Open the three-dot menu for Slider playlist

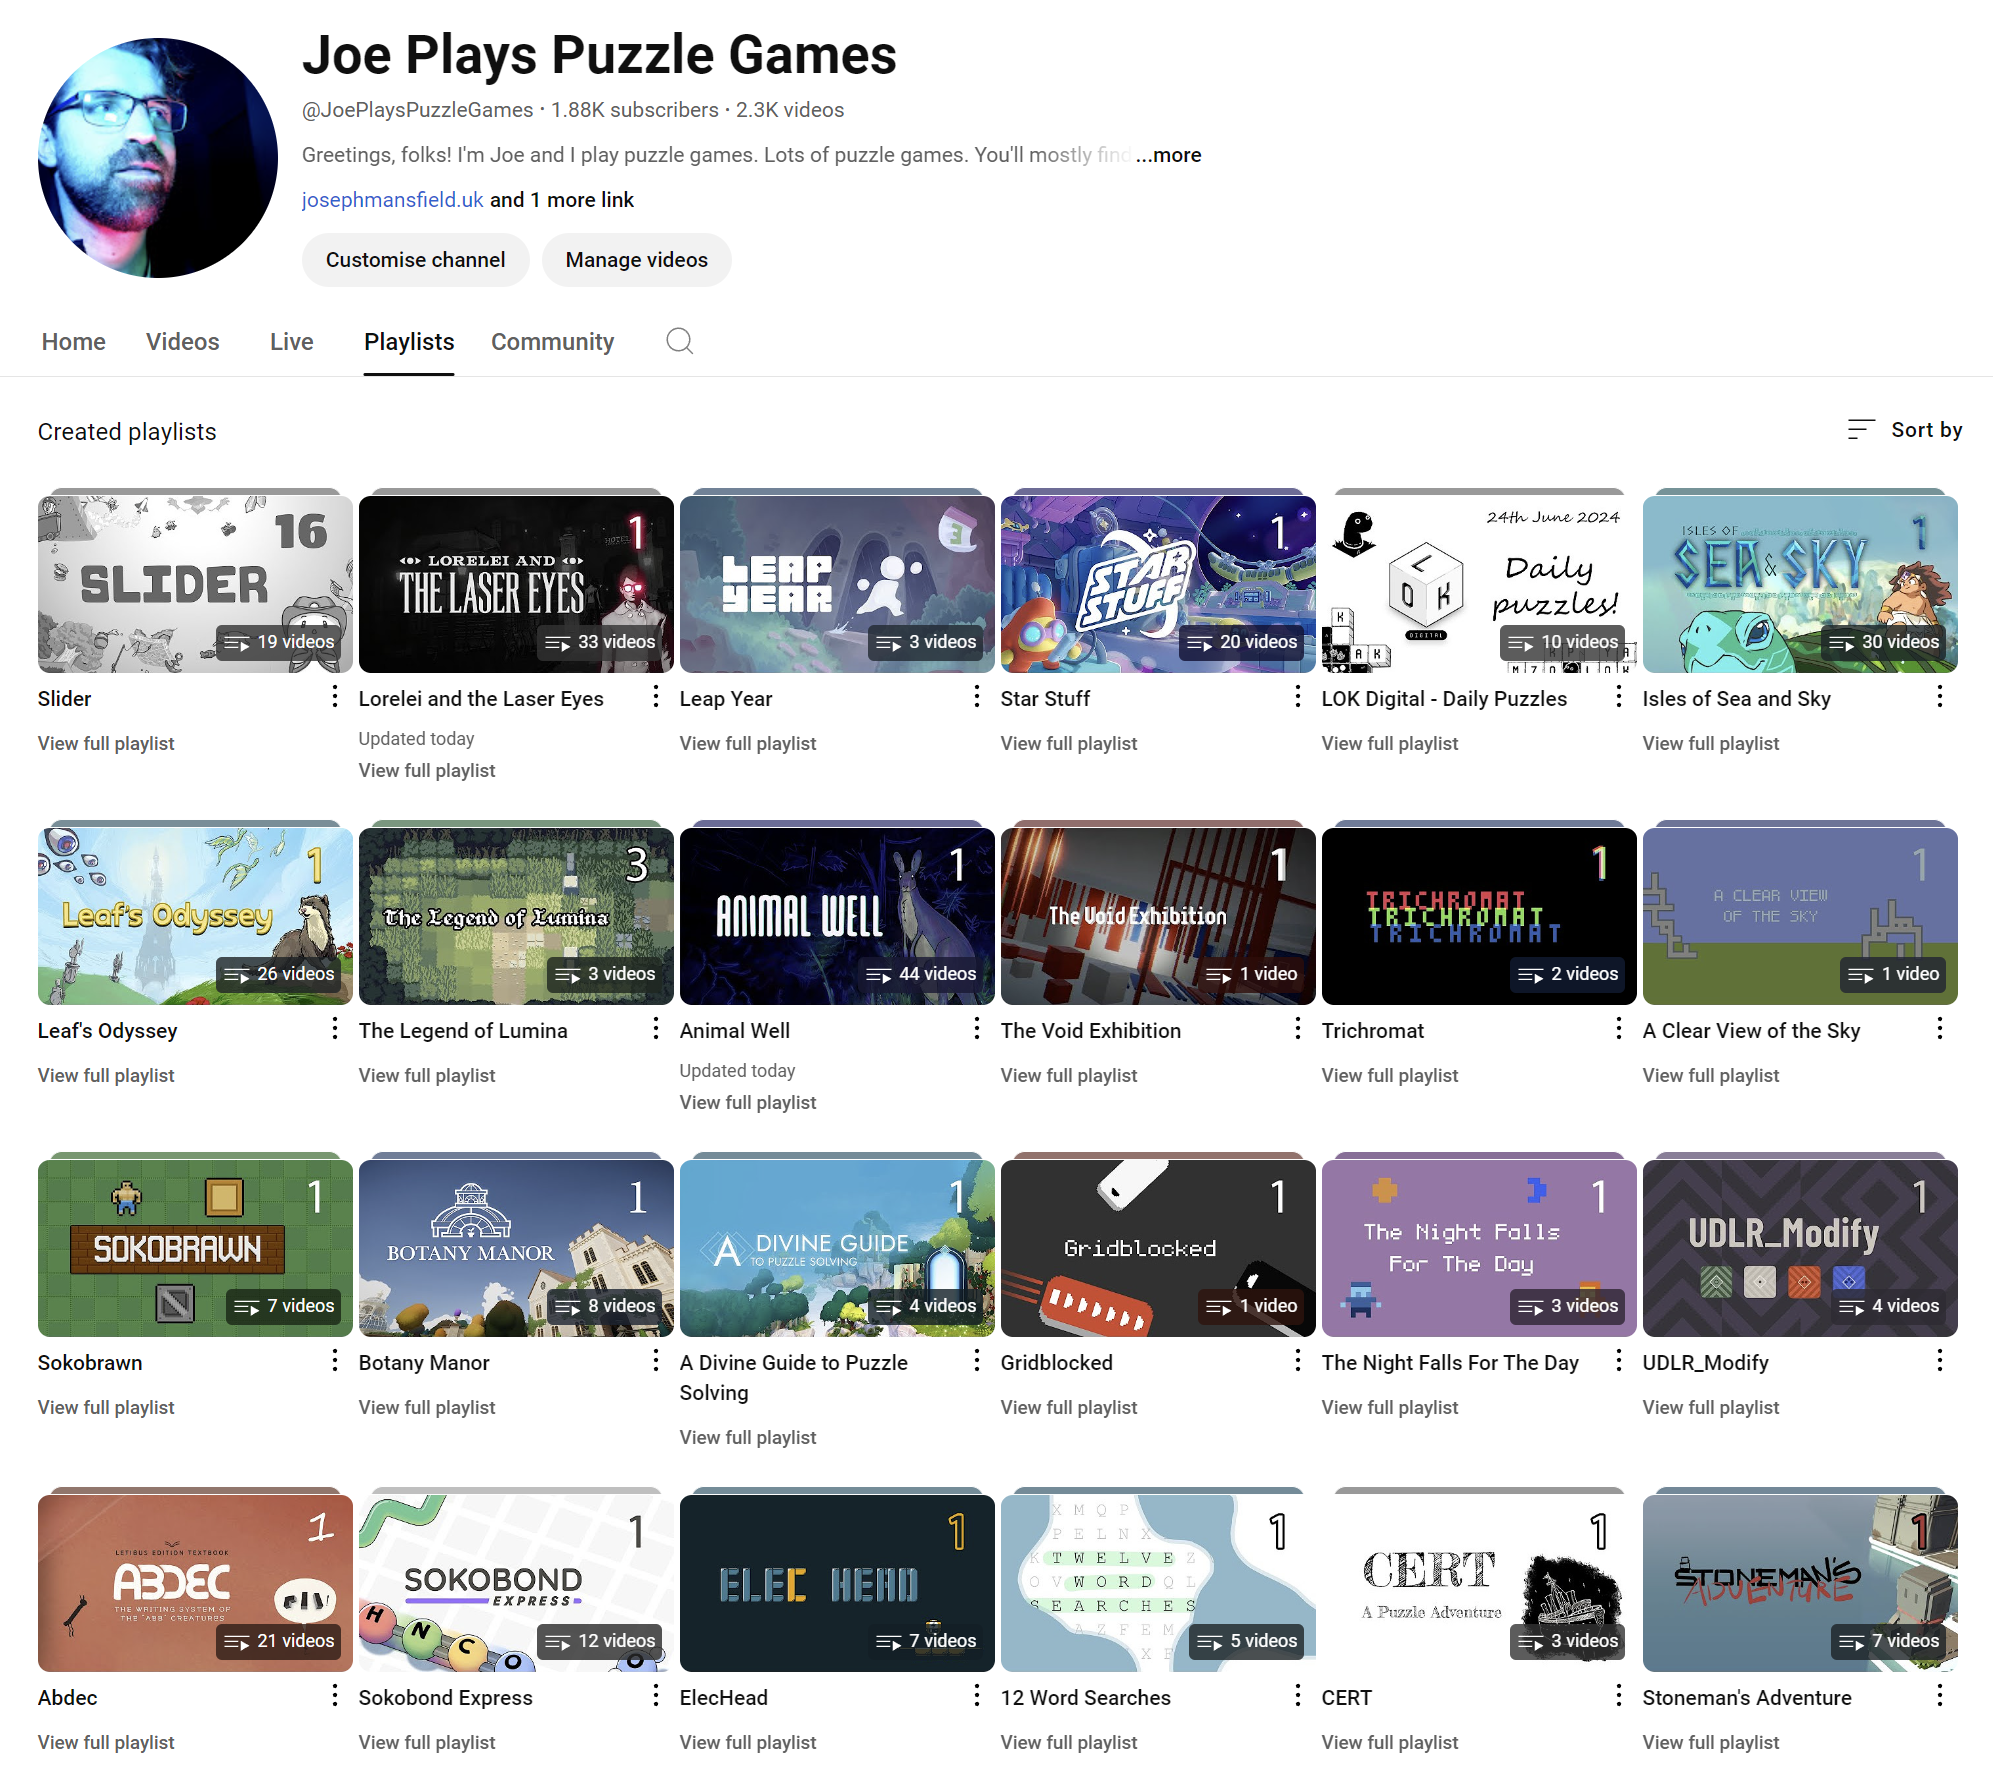(x=335, y=697)
